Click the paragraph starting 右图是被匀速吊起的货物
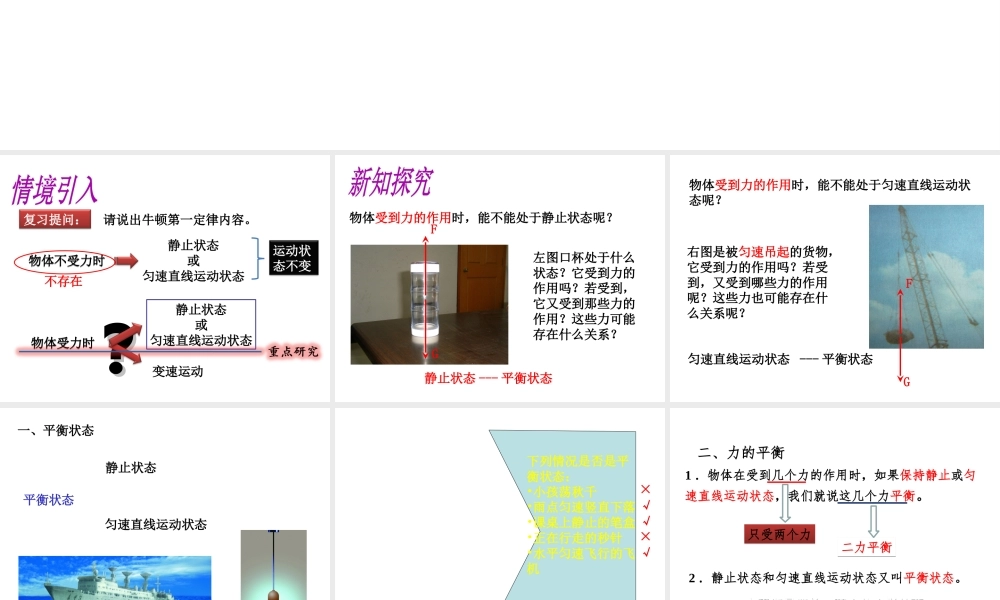The image size is (1000, 600). (760, 282)
